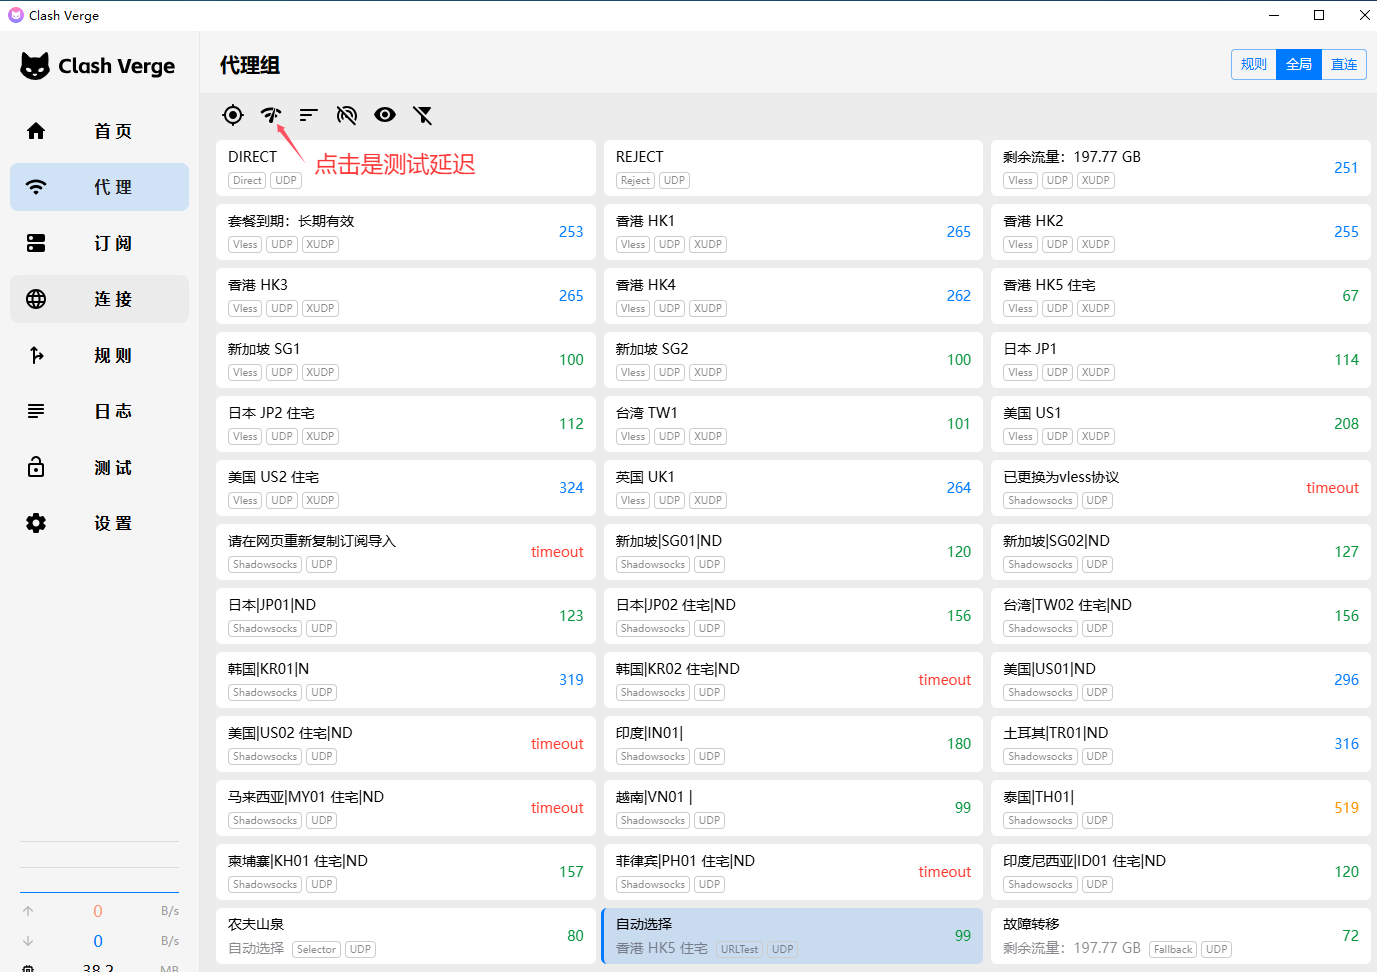
Task: Open the 日志 logs page
Action: pyautogui.click(x=99, y=411)
